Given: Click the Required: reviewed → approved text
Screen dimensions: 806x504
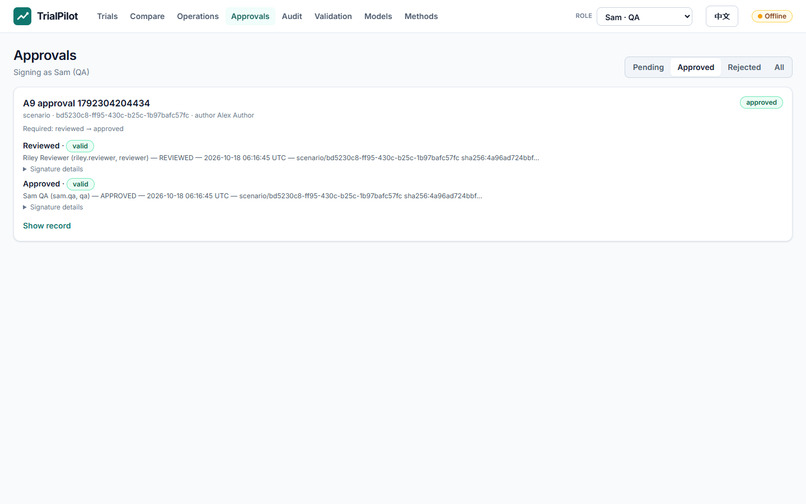Looking at the screenshot, I should (73, 129).
